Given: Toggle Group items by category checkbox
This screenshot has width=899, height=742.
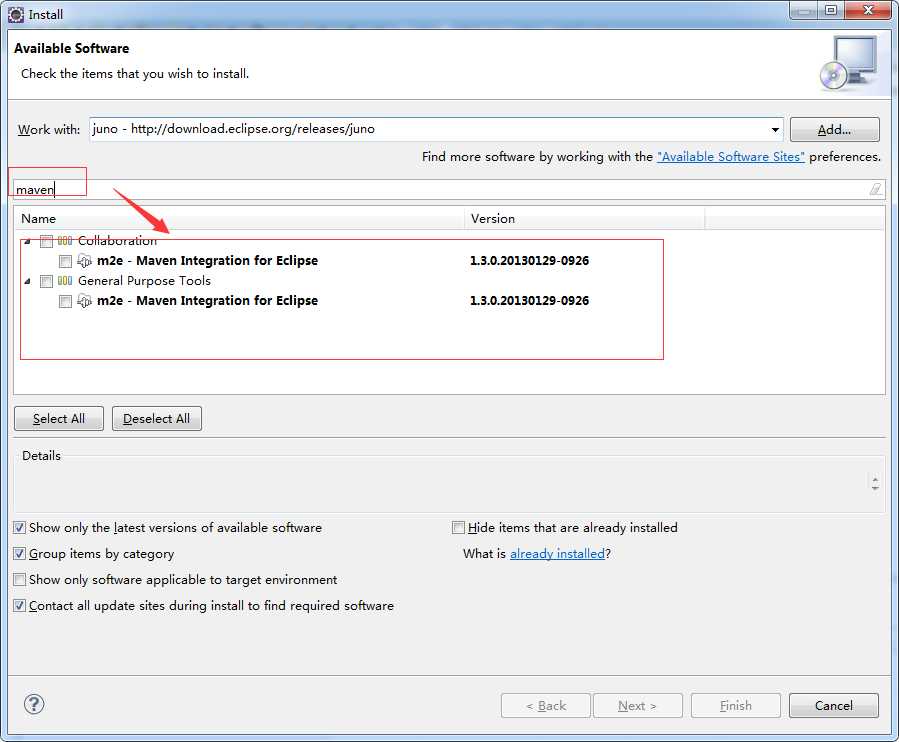Looking at the screenshot, I should pos(19,553).
